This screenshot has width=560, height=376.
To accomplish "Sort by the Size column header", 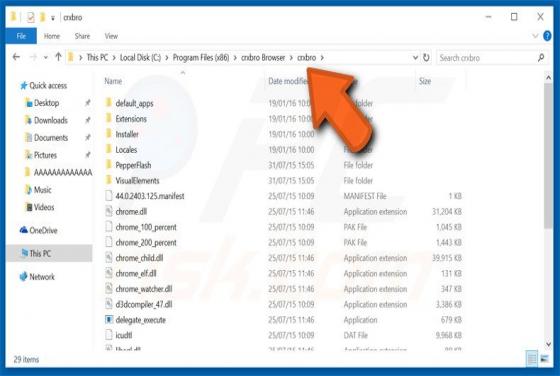I will pos(425,81).
